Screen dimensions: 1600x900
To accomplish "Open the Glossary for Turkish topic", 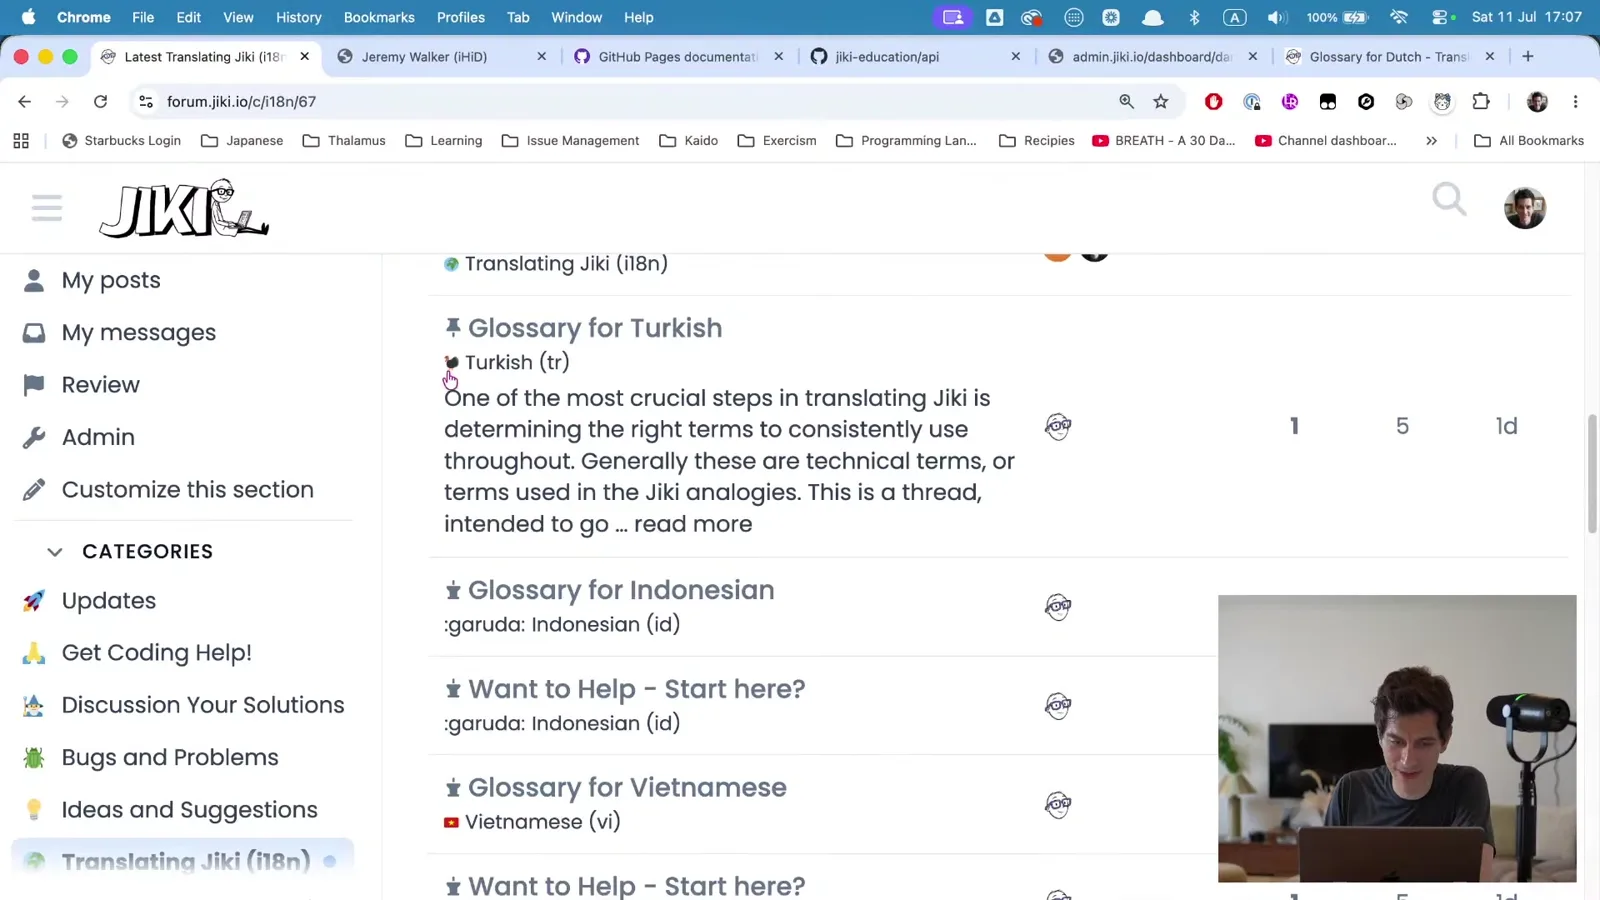I will coord(595,328).
